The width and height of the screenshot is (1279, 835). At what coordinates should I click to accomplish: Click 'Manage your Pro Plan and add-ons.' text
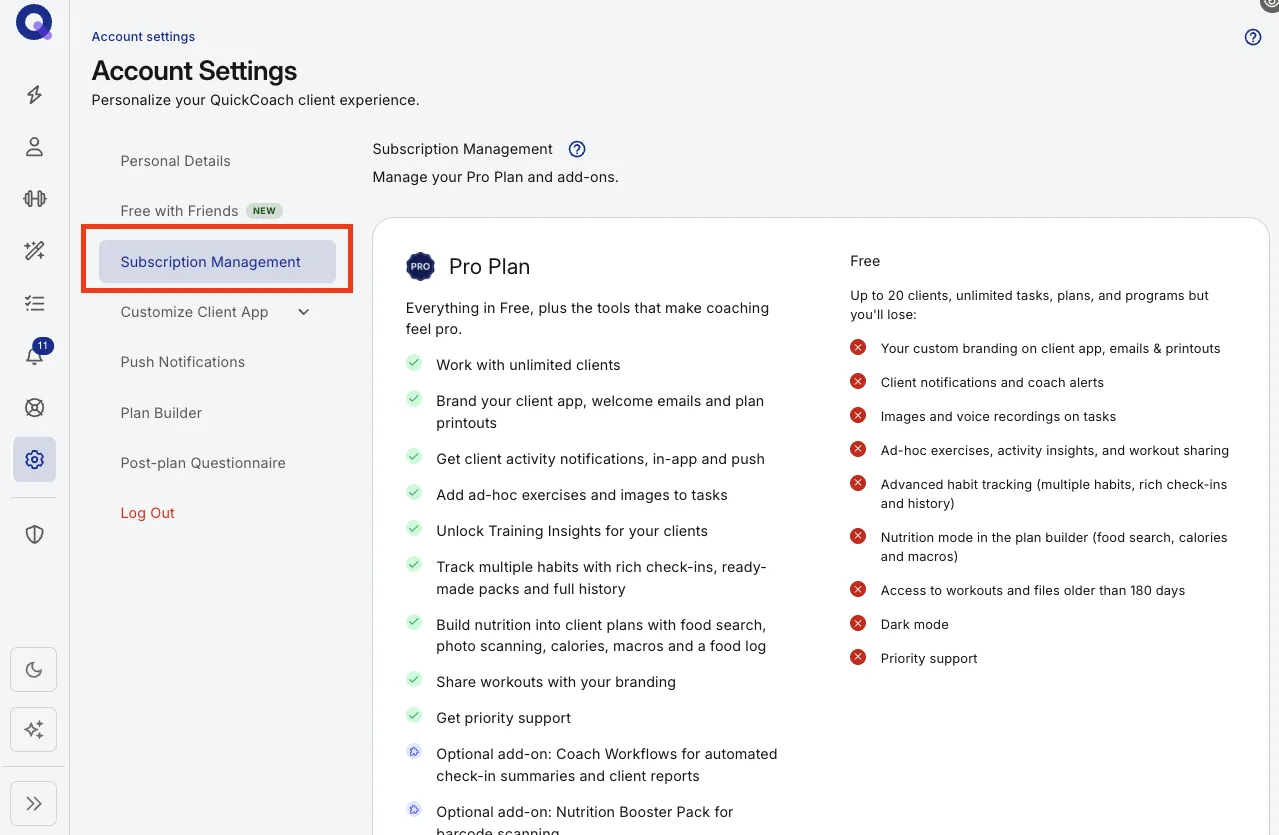pos(496,177)
